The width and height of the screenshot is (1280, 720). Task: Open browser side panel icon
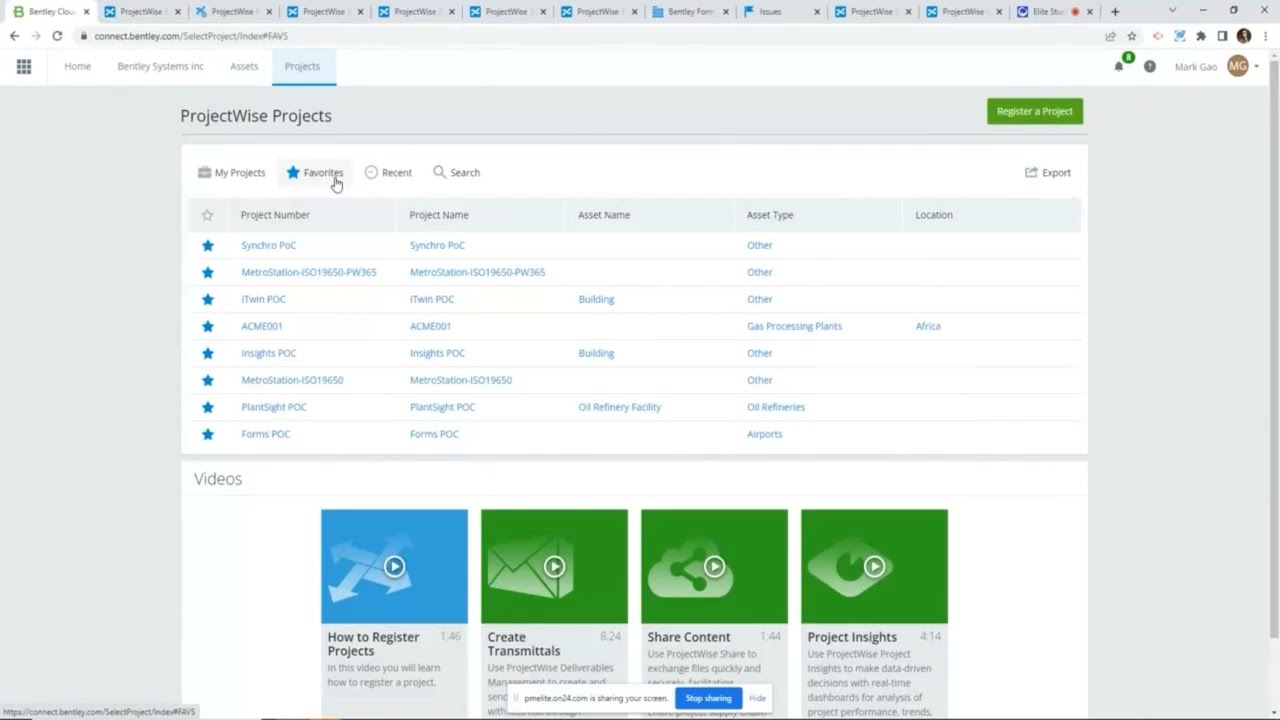[1222, 36]
